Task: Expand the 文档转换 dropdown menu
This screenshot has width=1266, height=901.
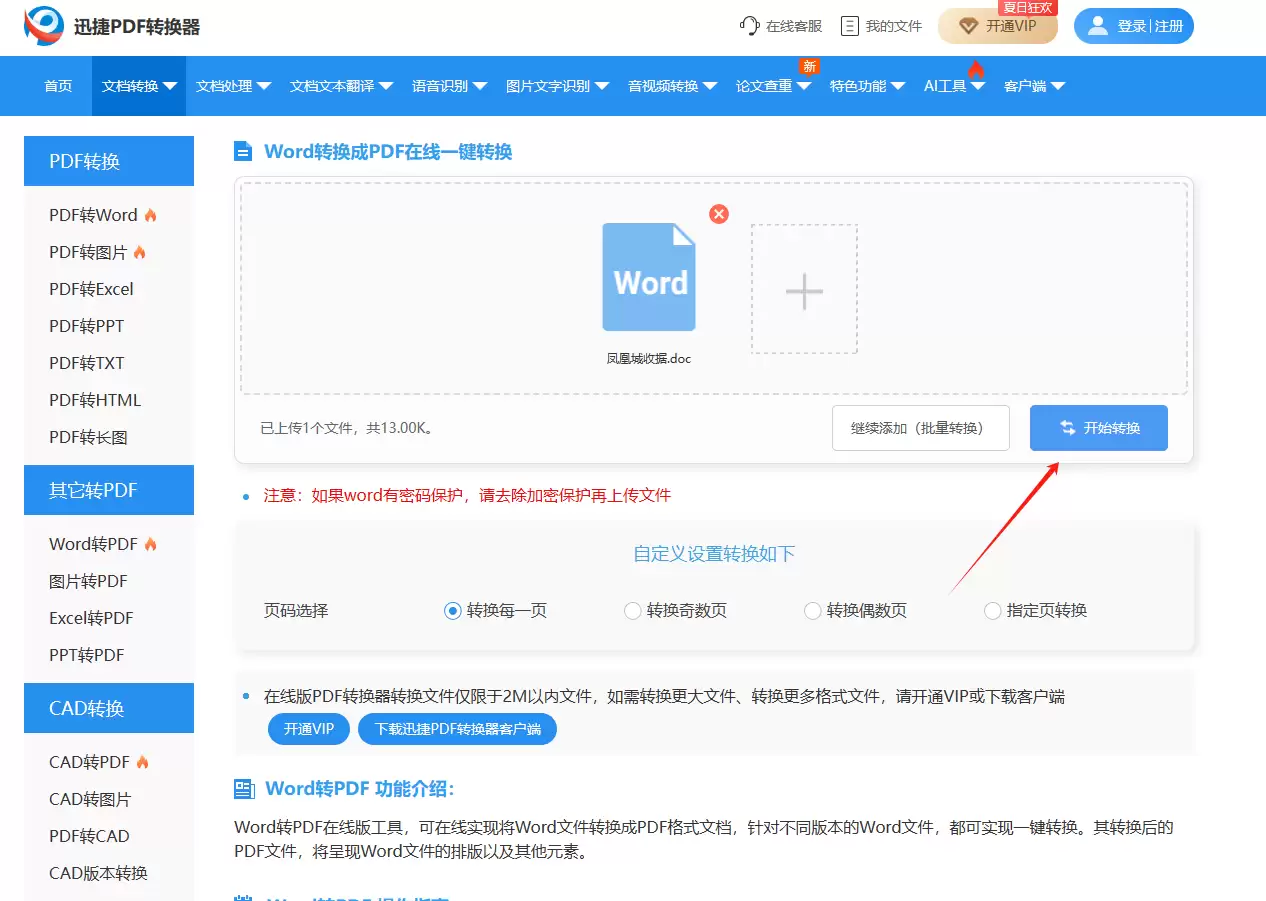Action: point(138,86)
